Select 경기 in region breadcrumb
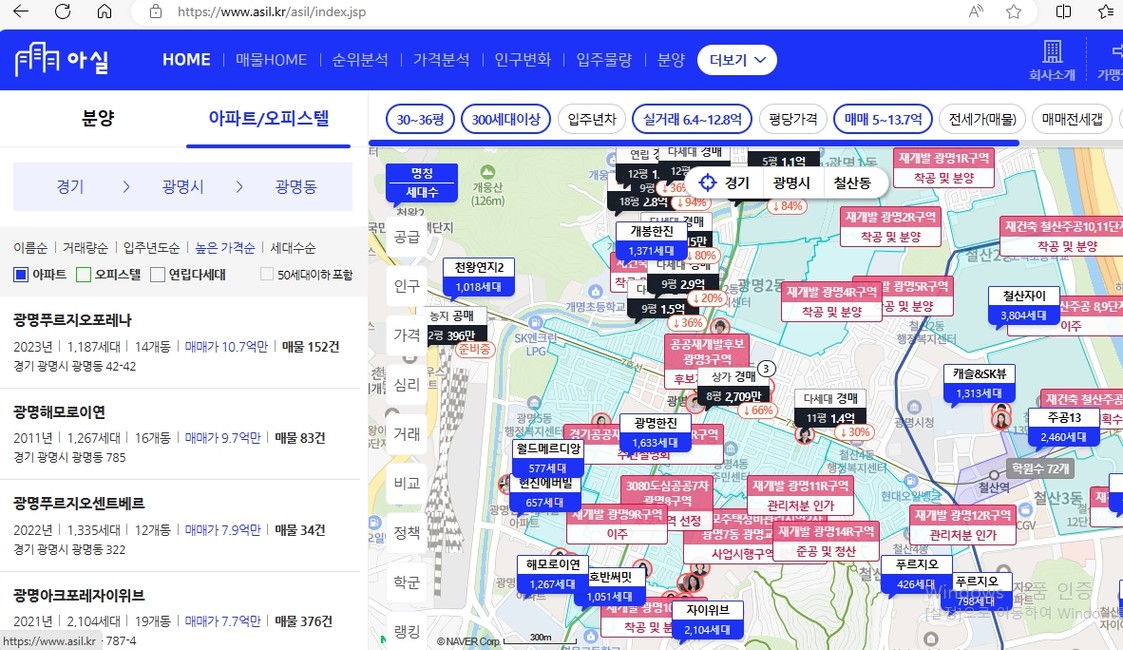The width and height of the screenshot is (1123, 650). (70, 187)
